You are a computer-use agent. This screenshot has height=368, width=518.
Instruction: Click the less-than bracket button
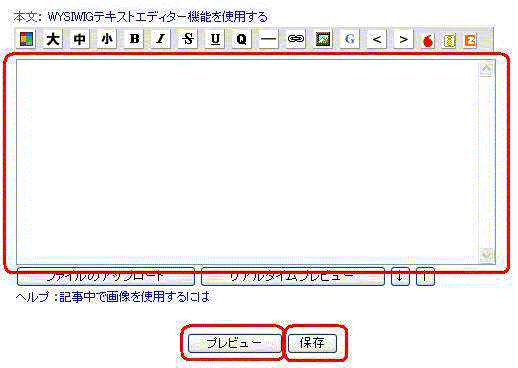point(377,39)
